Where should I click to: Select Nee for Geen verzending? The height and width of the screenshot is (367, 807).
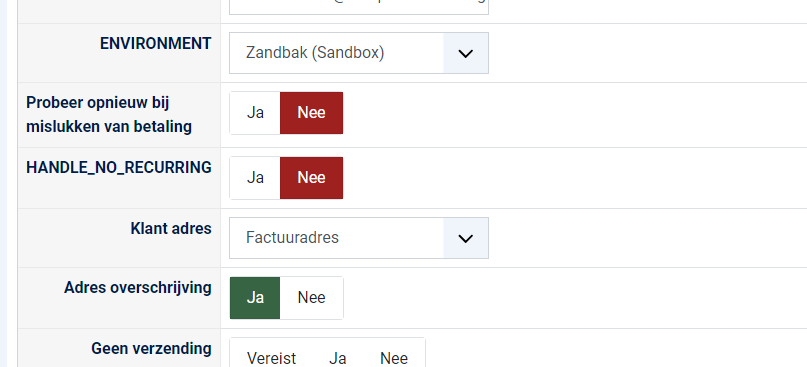point(394,358)
